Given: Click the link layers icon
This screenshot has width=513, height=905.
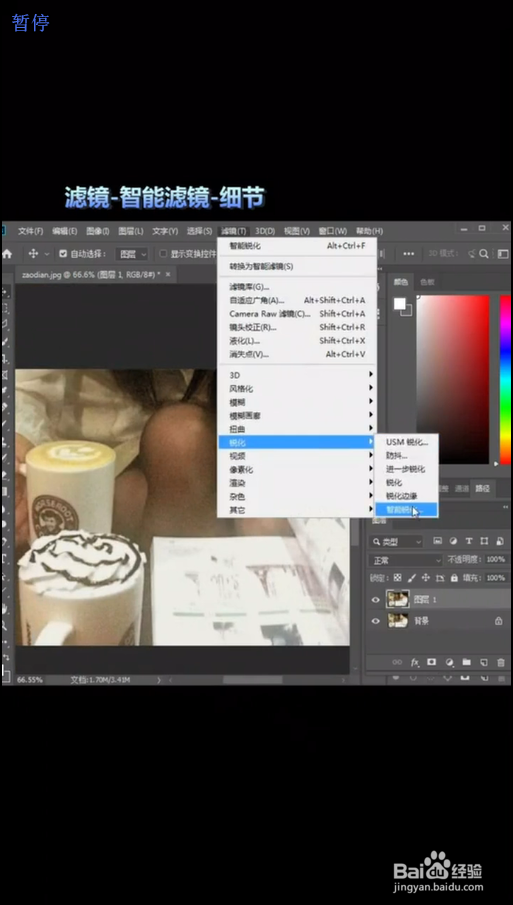Looking at the screenshot, I should 397,662.
